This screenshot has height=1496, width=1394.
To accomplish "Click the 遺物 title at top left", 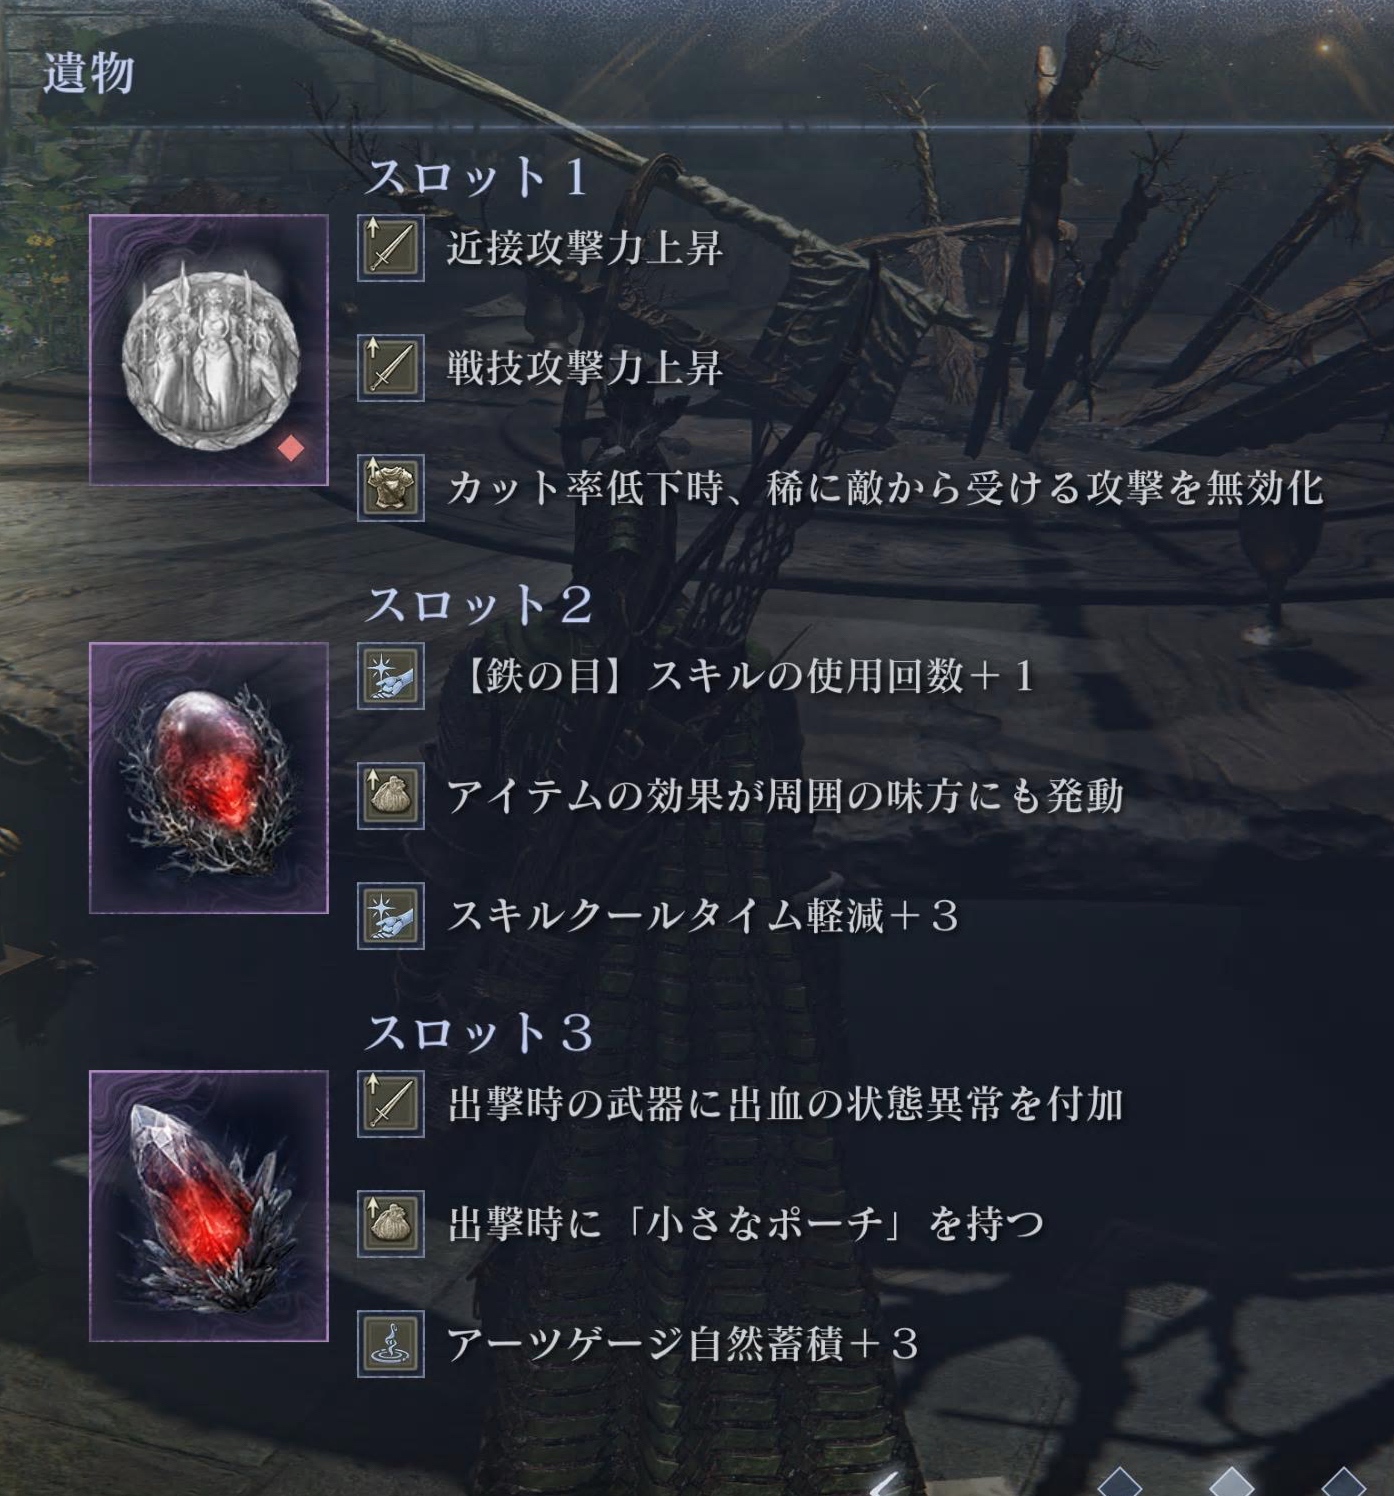I will 88,73.
